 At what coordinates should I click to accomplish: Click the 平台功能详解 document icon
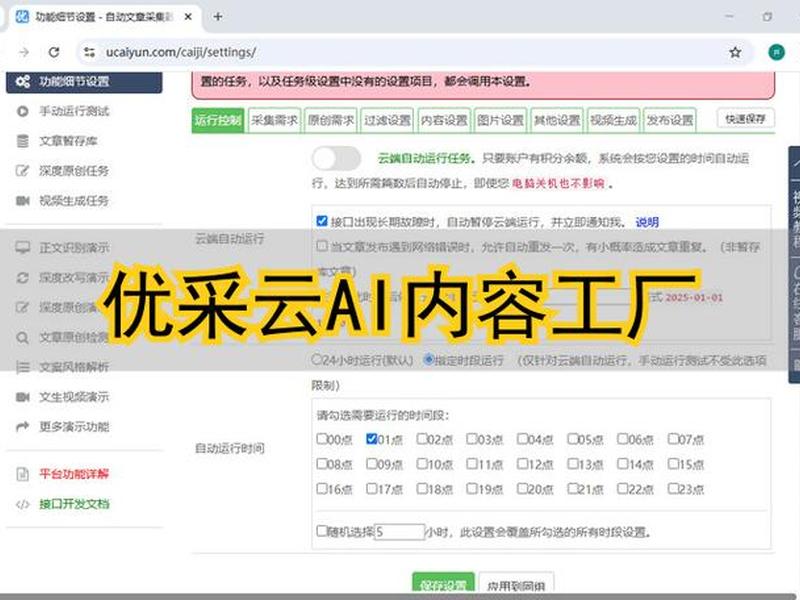(22, 474)
